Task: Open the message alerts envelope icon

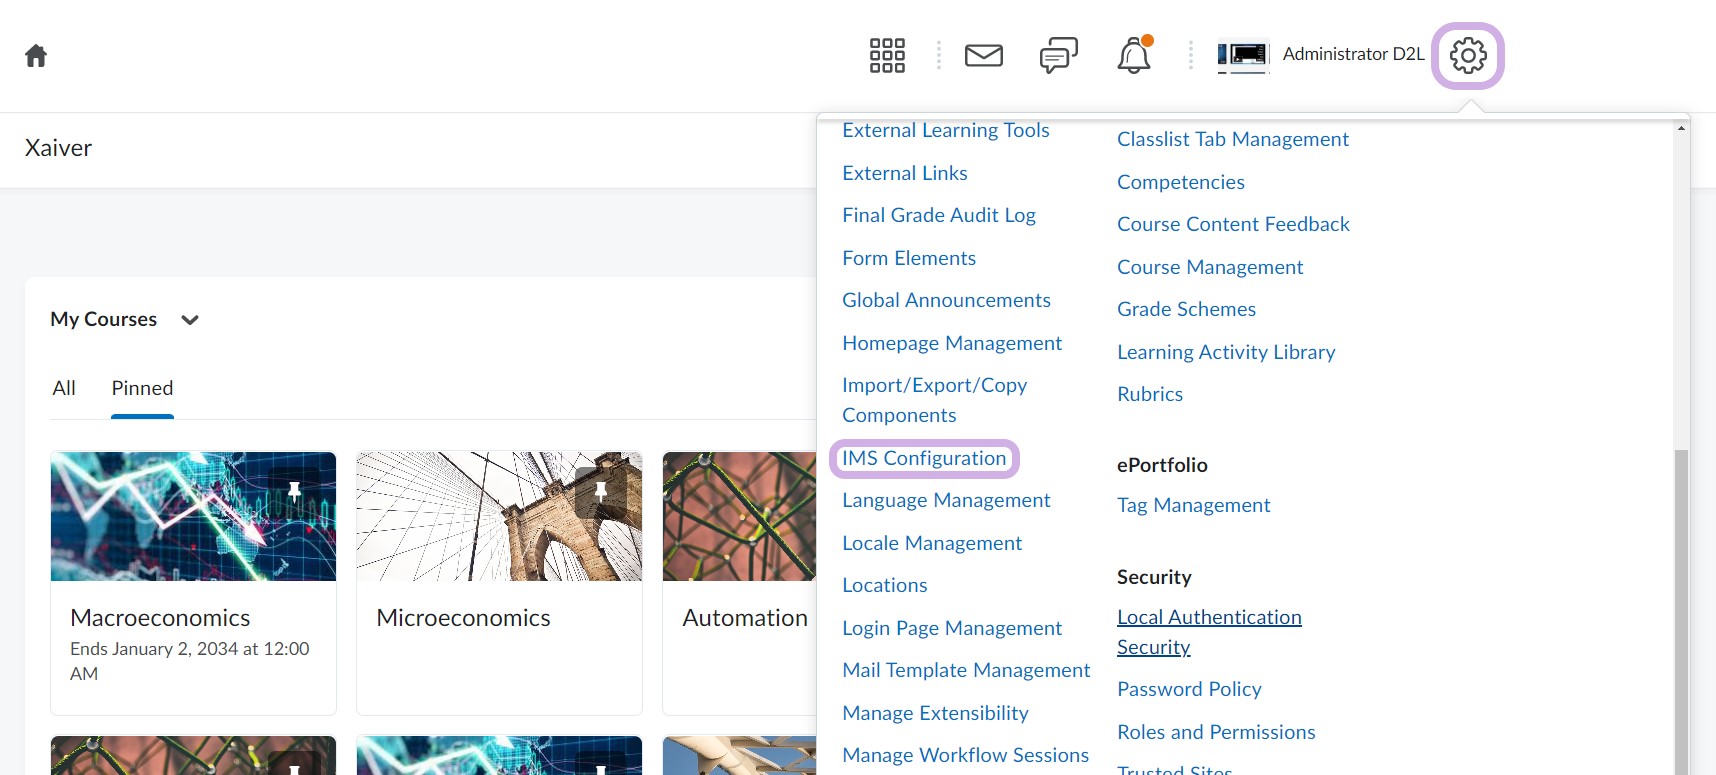Action: click(x=984, y=56)
